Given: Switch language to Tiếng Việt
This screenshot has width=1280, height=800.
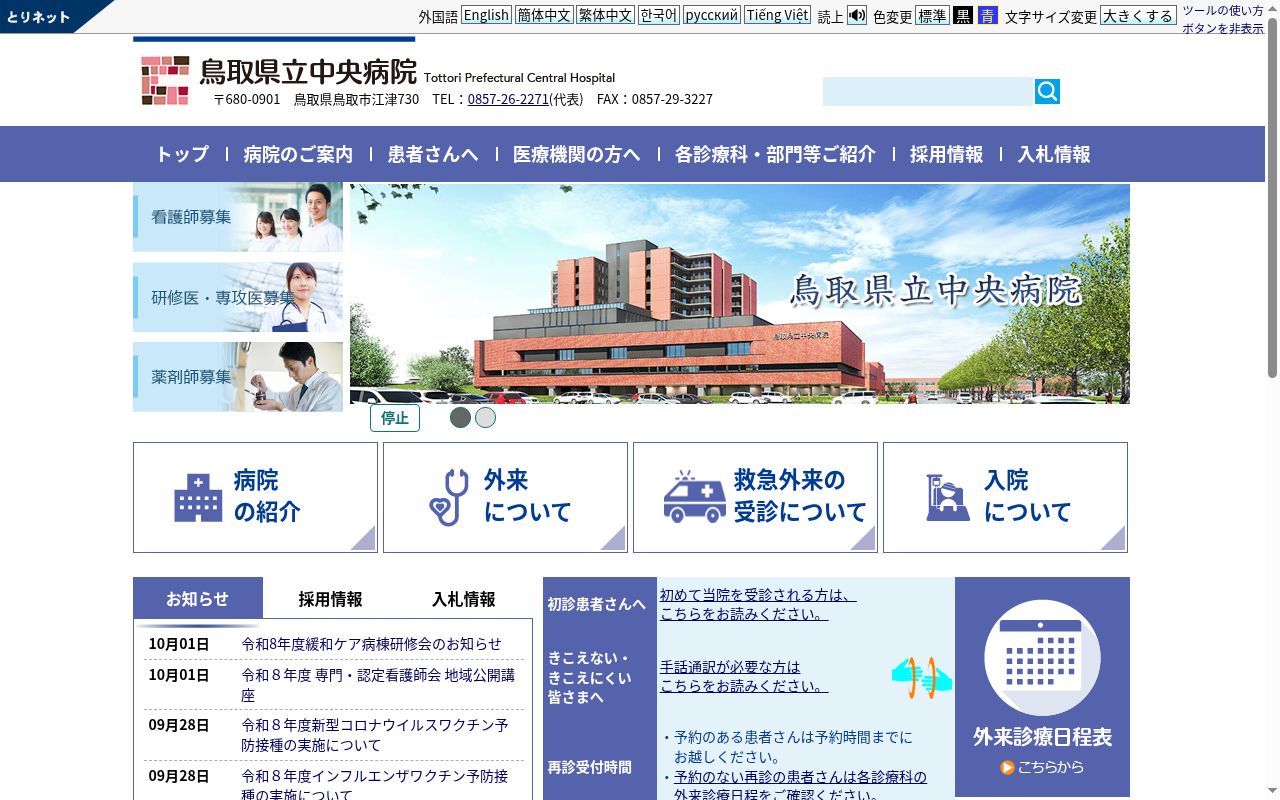Looking at the screenshot, I should 777,15.
